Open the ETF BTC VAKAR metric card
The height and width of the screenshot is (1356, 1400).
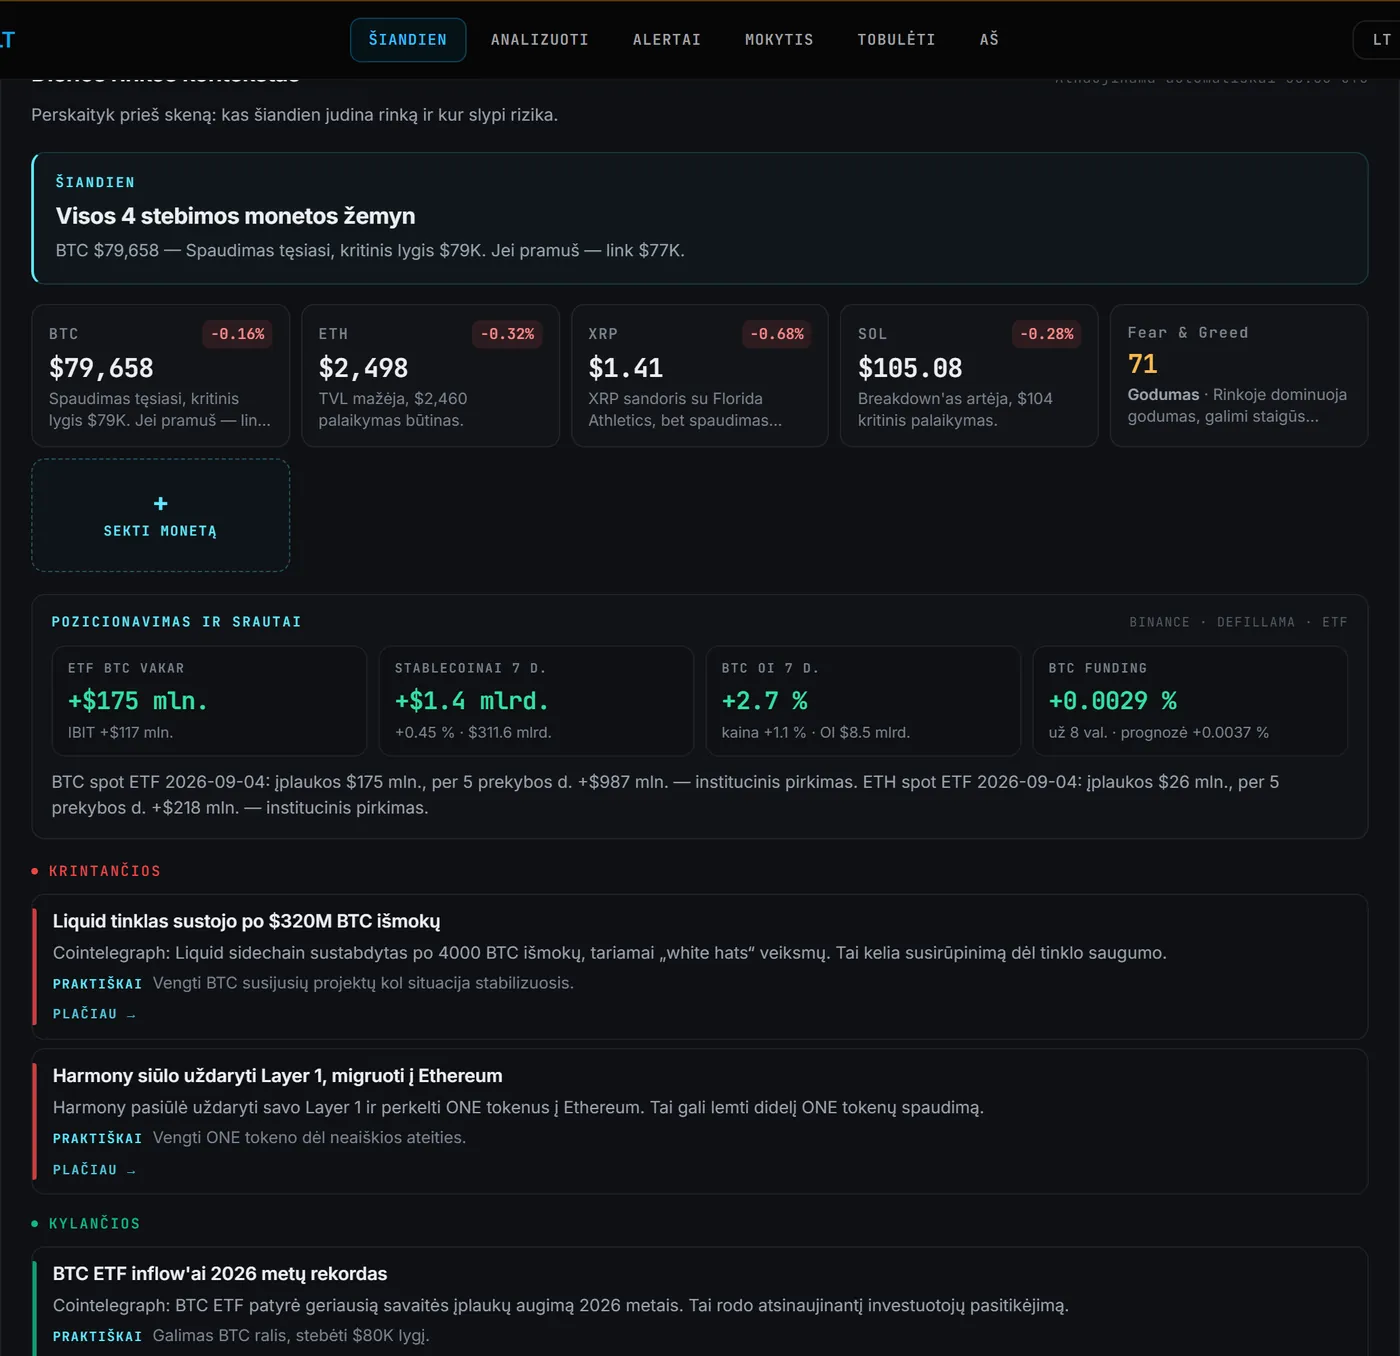click(209, 700)
